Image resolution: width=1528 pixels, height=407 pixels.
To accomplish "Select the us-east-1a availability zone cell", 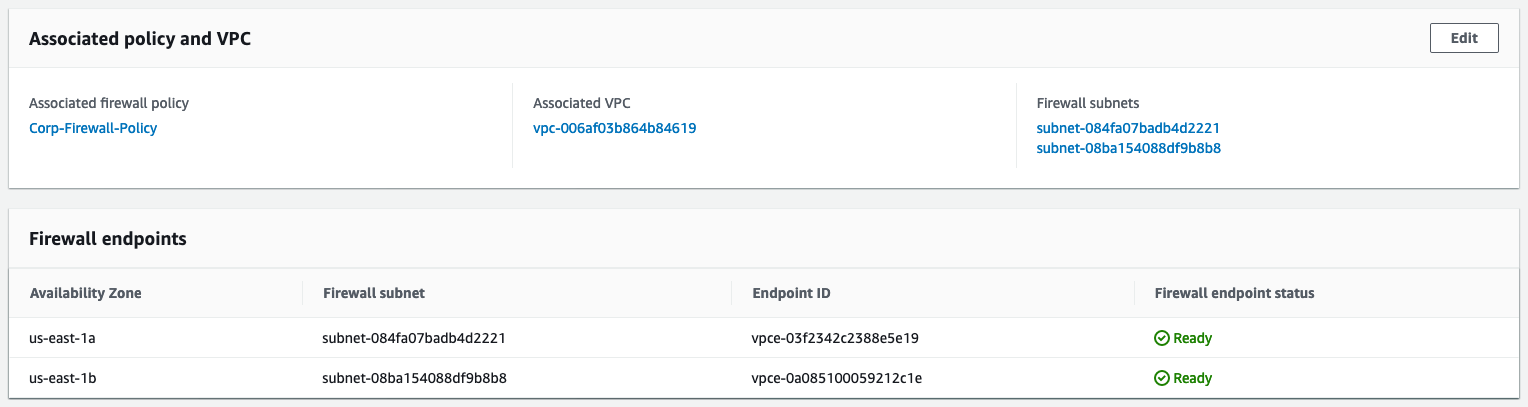I will 62,338.
